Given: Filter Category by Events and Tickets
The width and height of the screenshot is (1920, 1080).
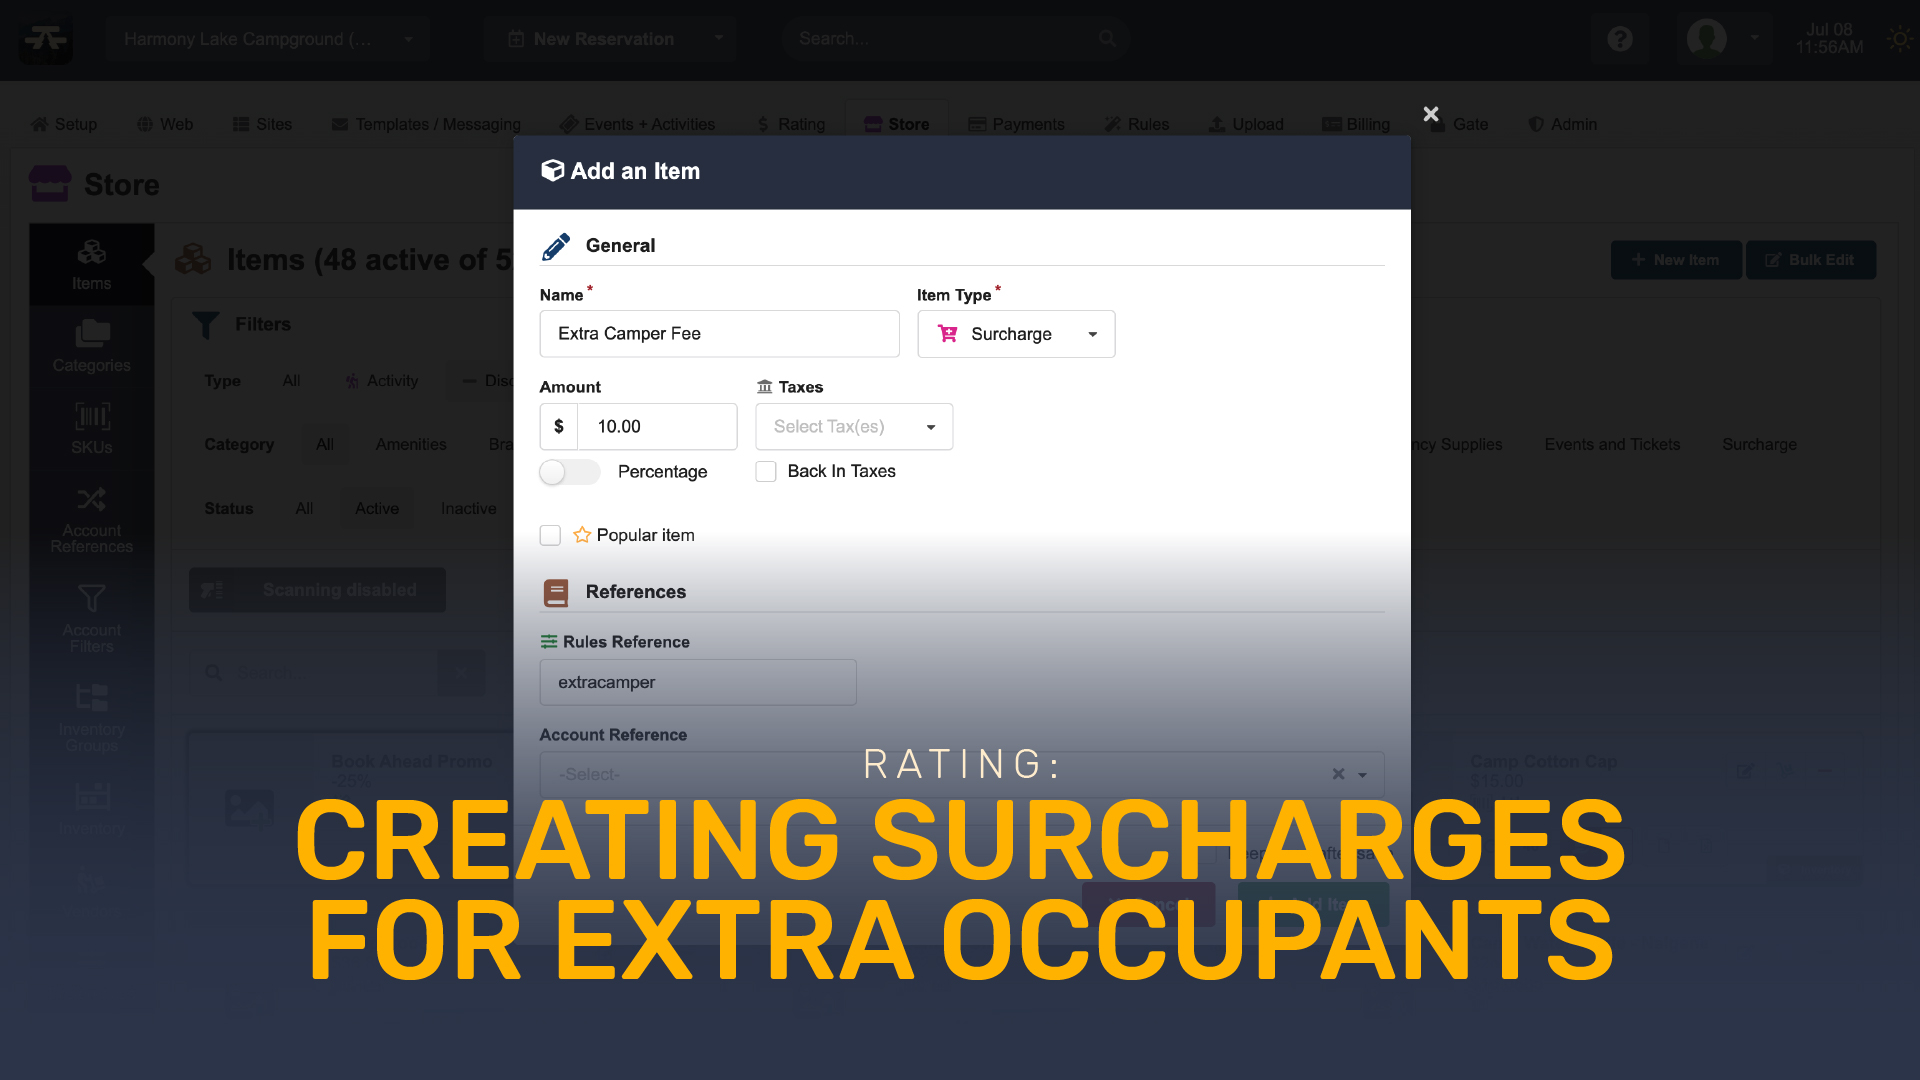Looking at the screenshot, I should (1612, 445).
